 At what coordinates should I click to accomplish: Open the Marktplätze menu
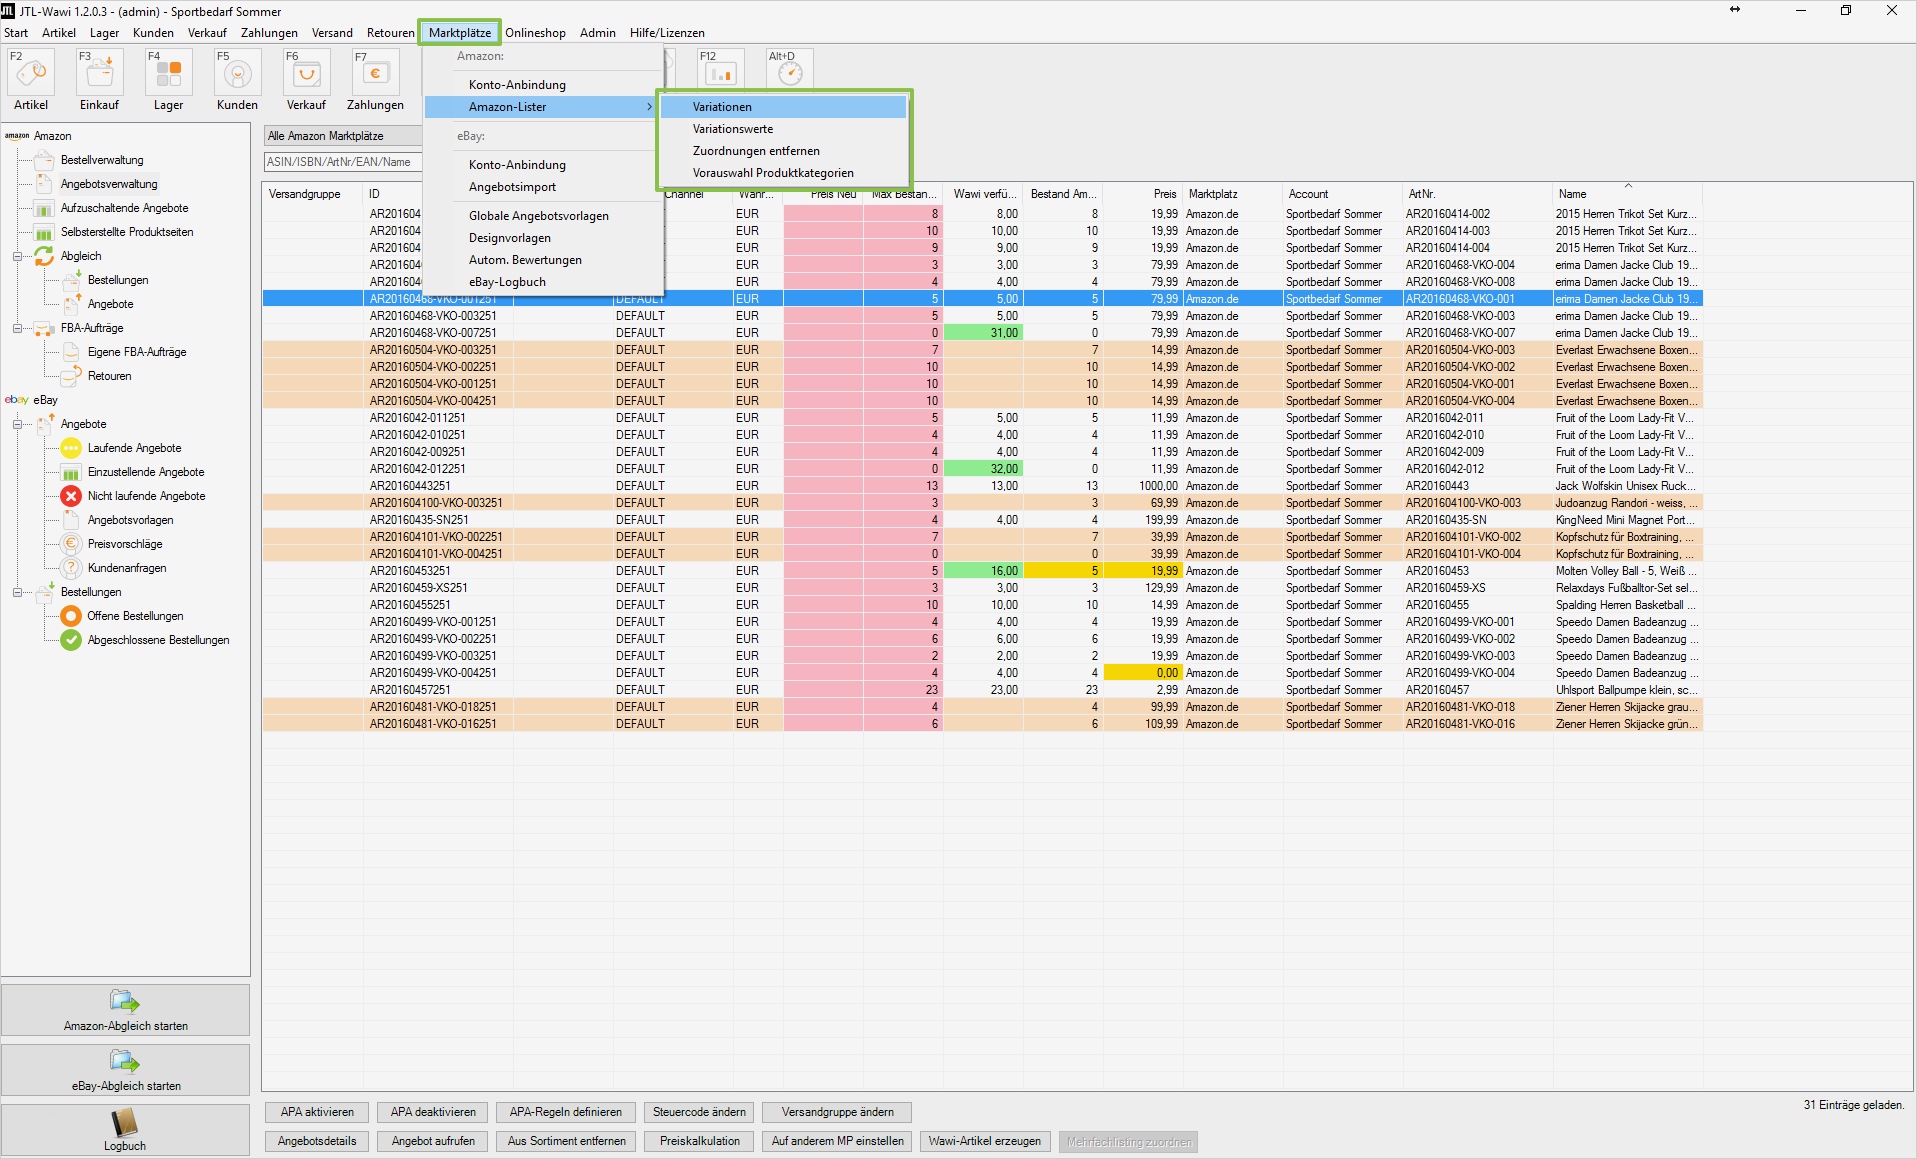coord(460,33)
